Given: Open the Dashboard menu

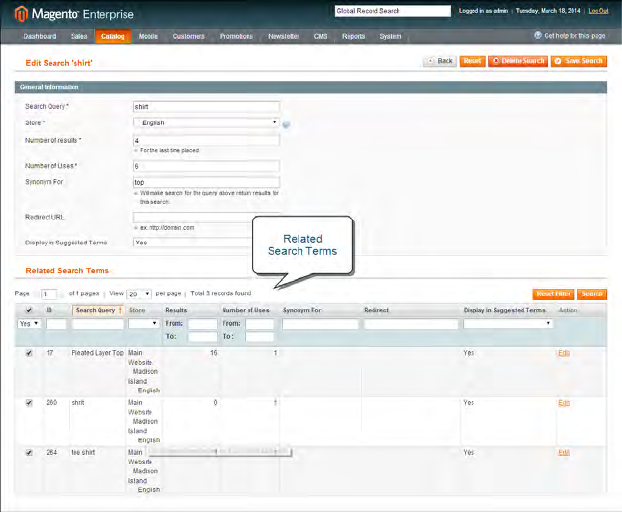Looking at the screenshot, I should pos(40,36).
